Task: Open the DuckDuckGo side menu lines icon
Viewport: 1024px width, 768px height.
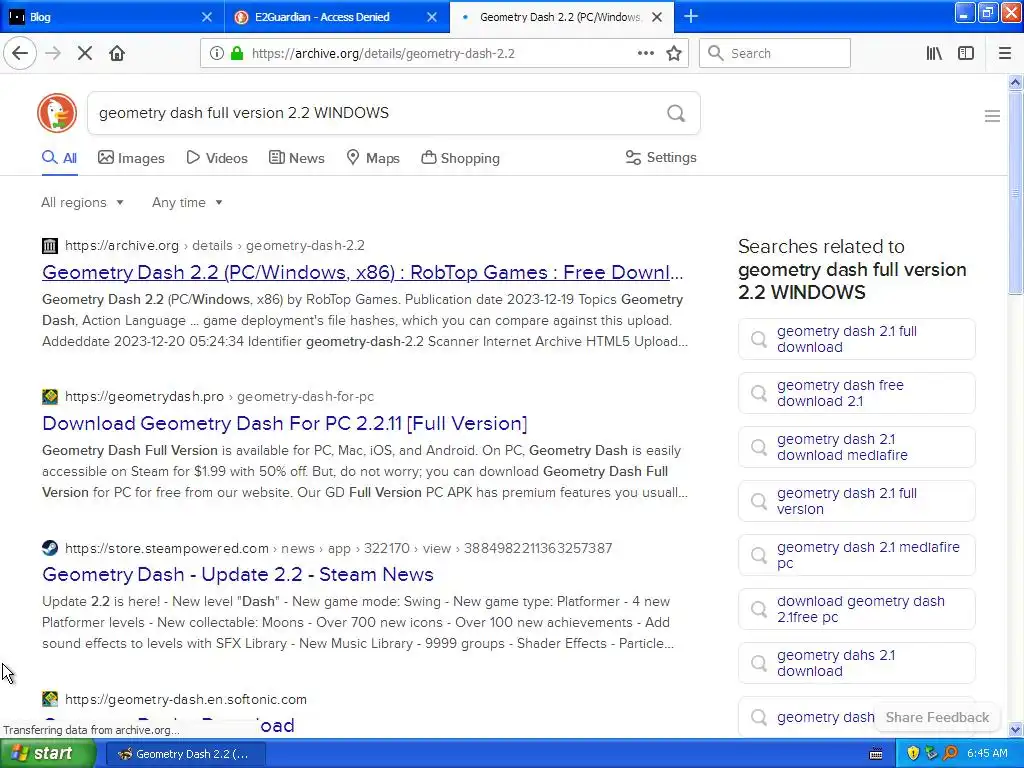Action: tap(992, 116)
